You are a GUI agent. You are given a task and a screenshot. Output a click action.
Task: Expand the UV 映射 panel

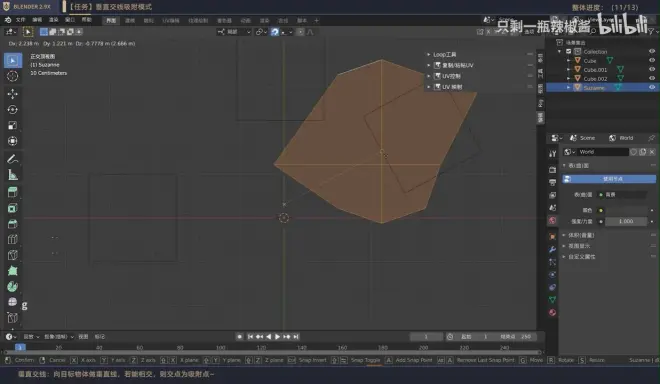428,87
